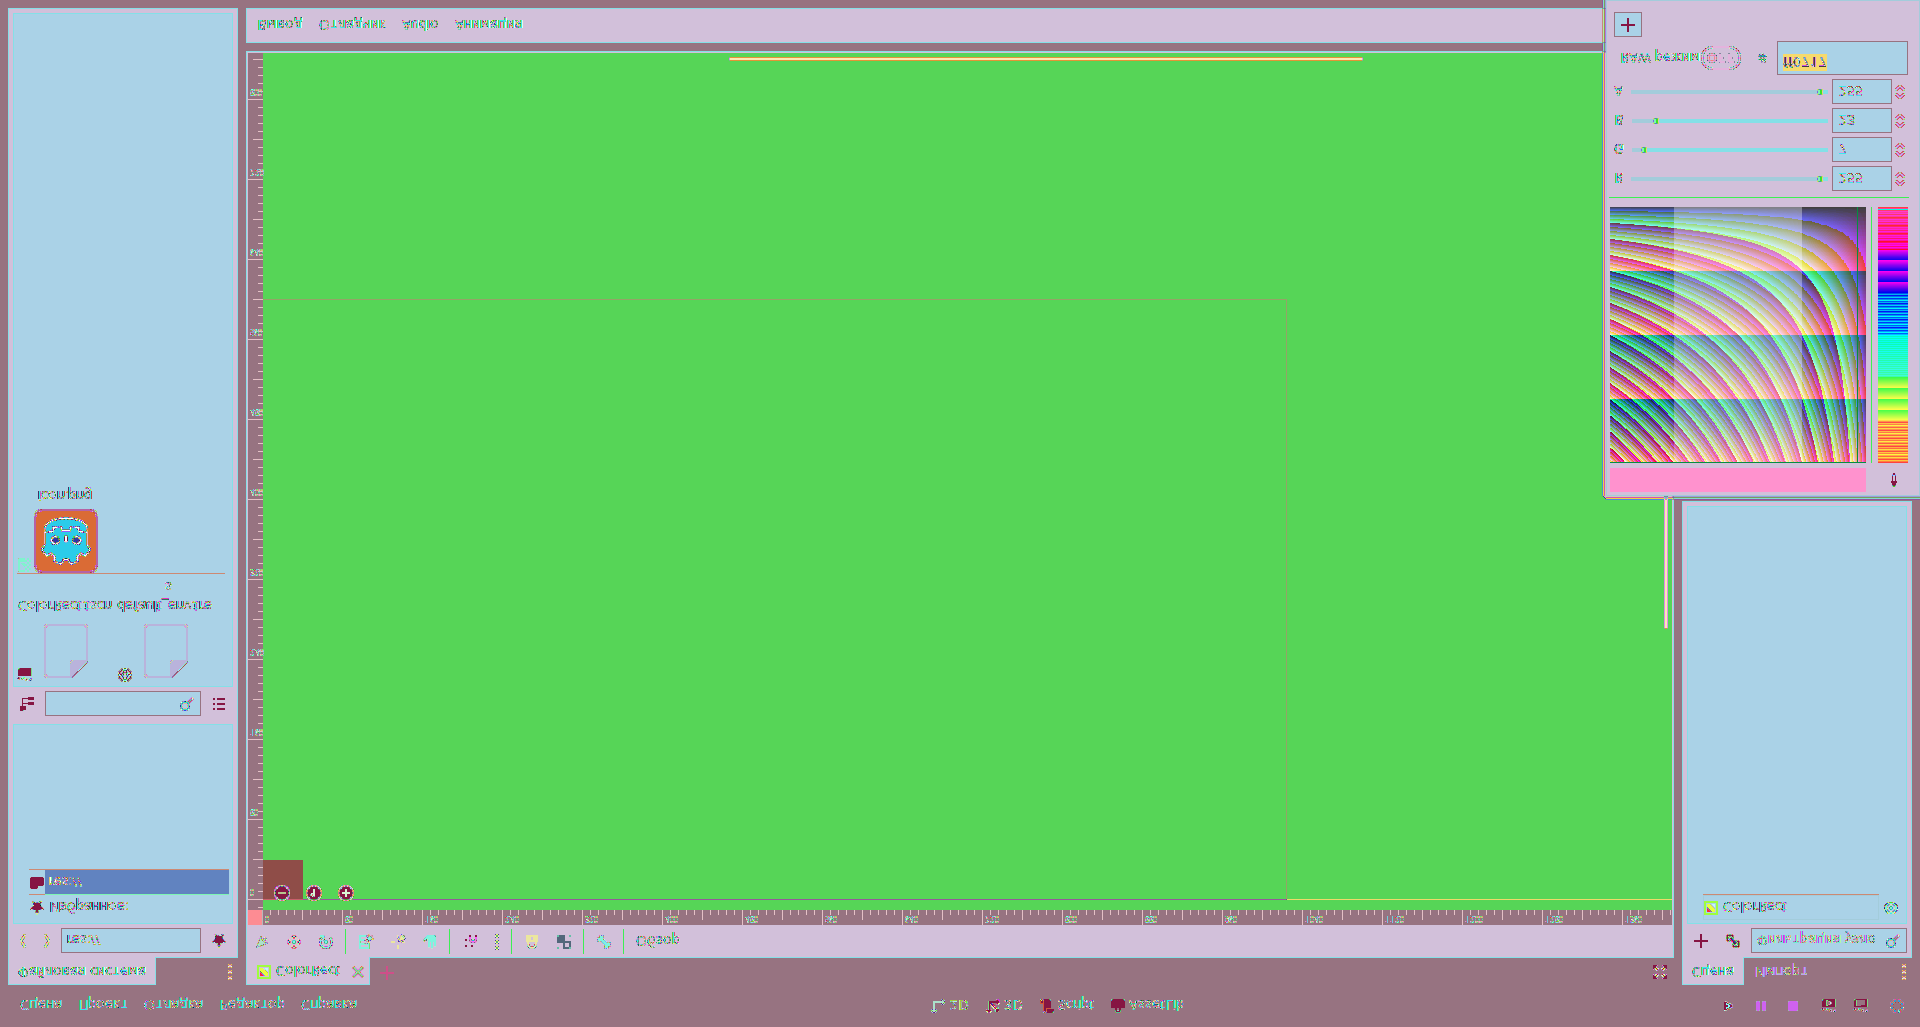Select the res:// folder in the tree

[x=129, y=881]
